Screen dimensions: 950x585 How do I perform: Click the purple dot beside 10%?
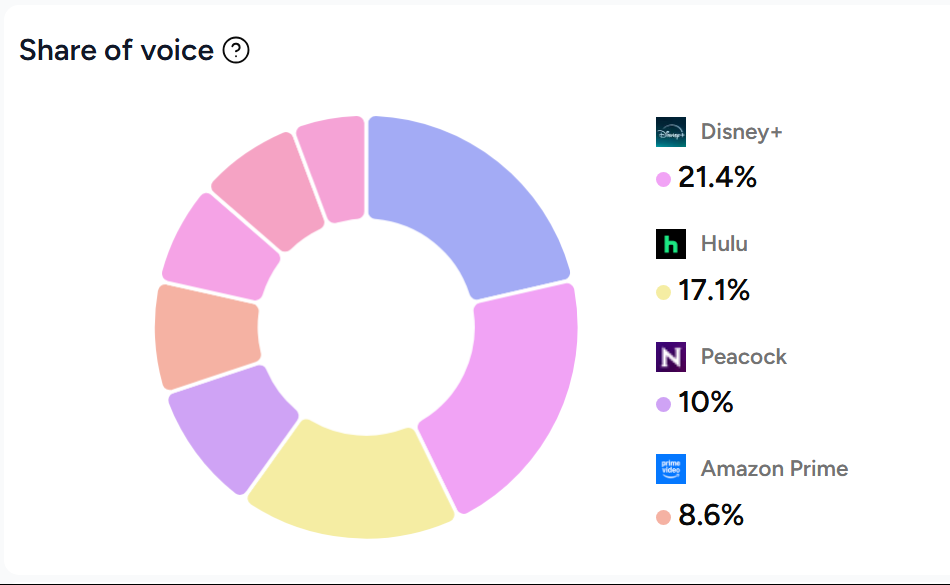point(663,405)
